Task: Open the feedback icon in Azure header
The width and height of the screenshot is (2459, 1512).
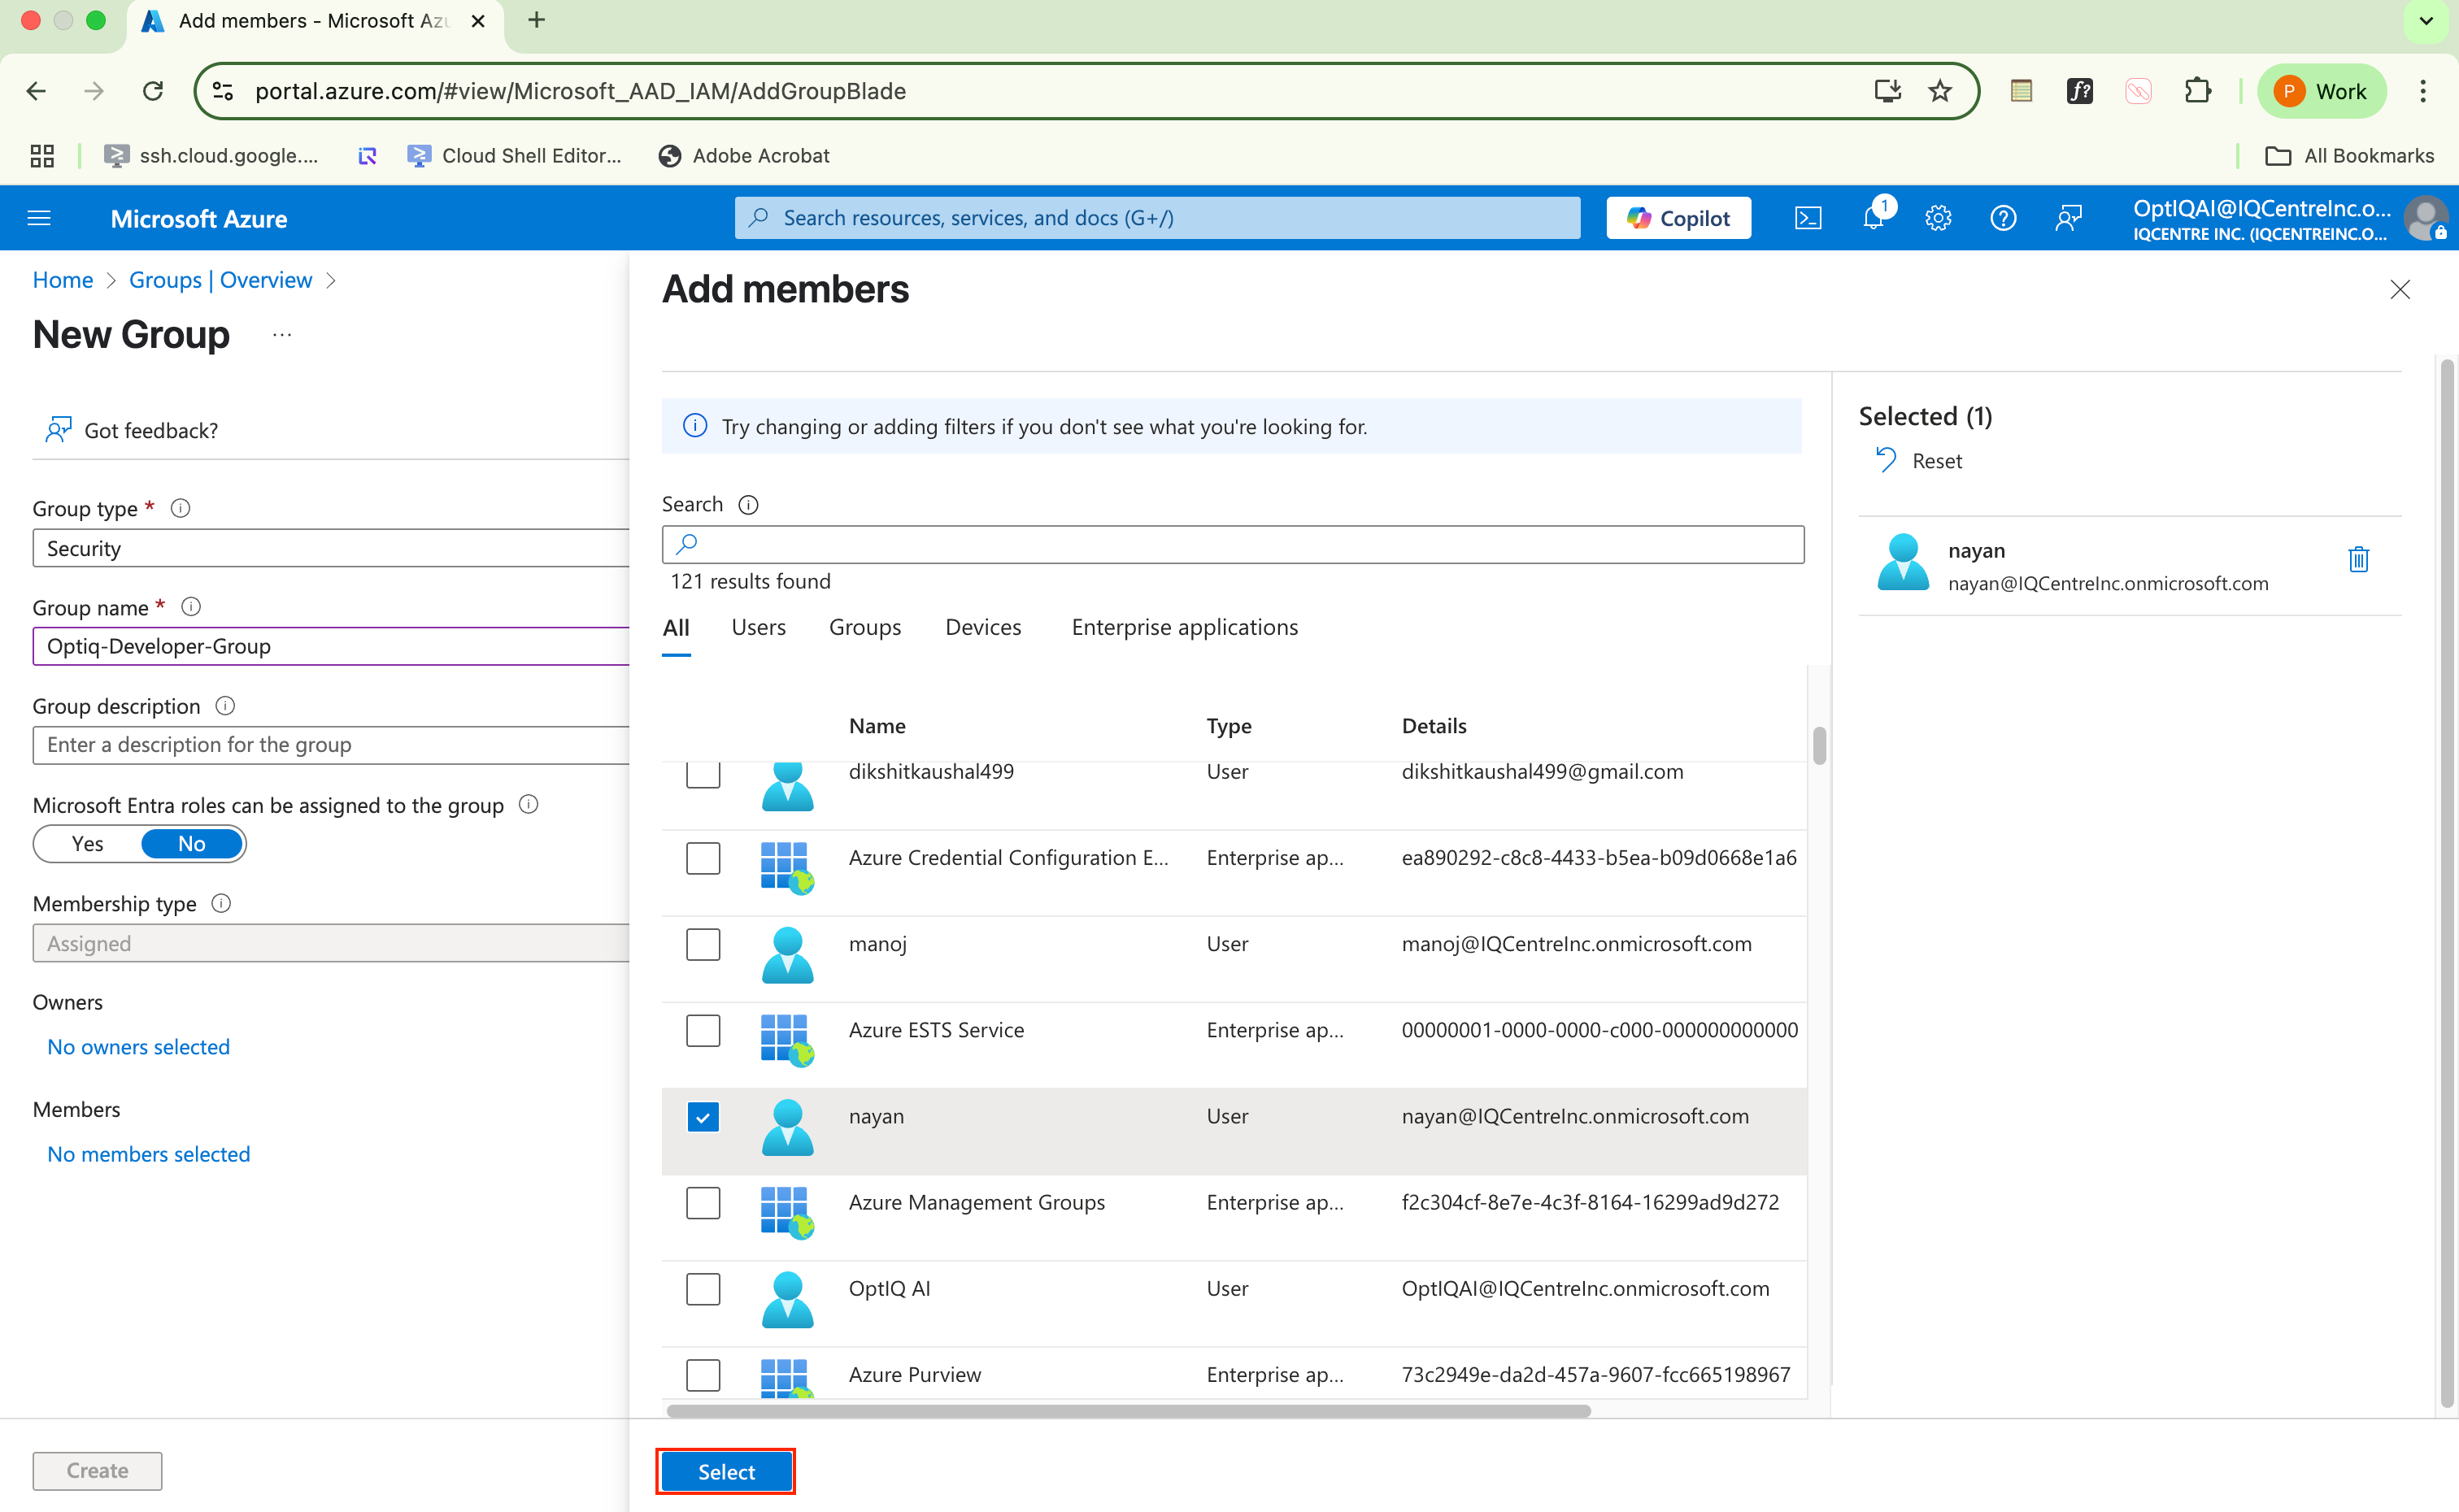Action: [x=2068, y=218]
